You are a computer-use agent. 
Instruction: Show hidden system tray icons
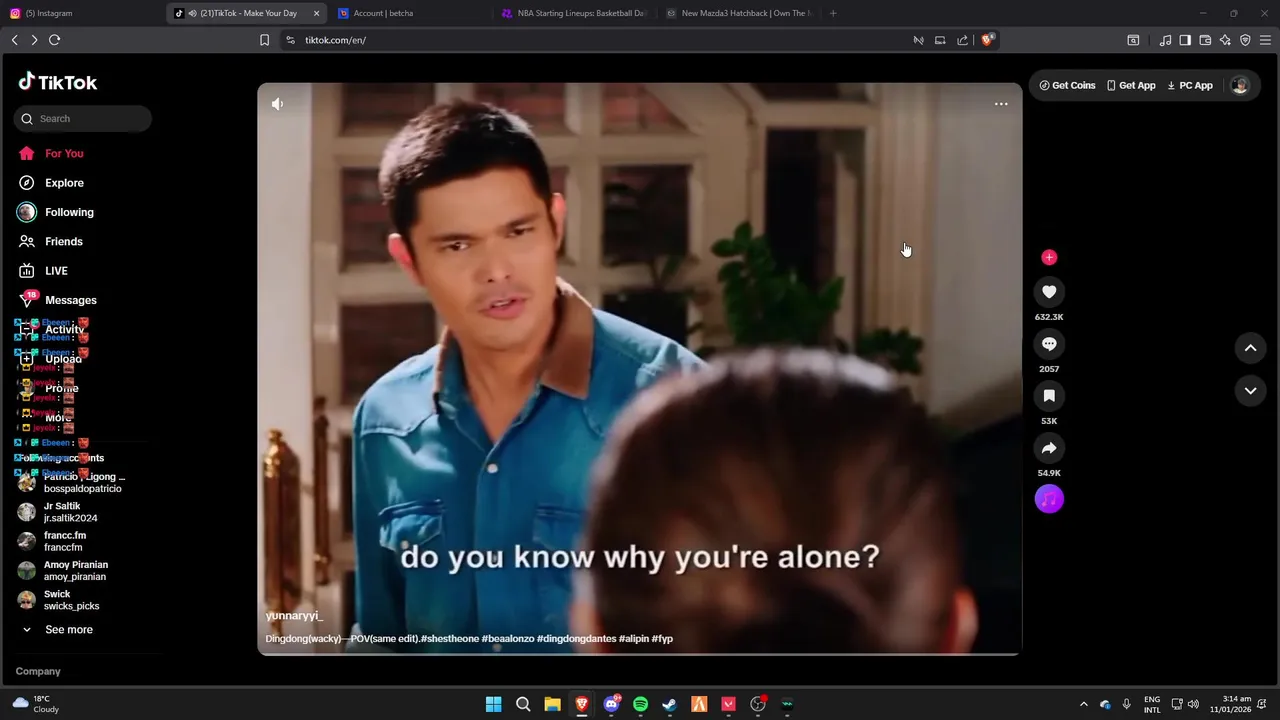pos(1083,704)
